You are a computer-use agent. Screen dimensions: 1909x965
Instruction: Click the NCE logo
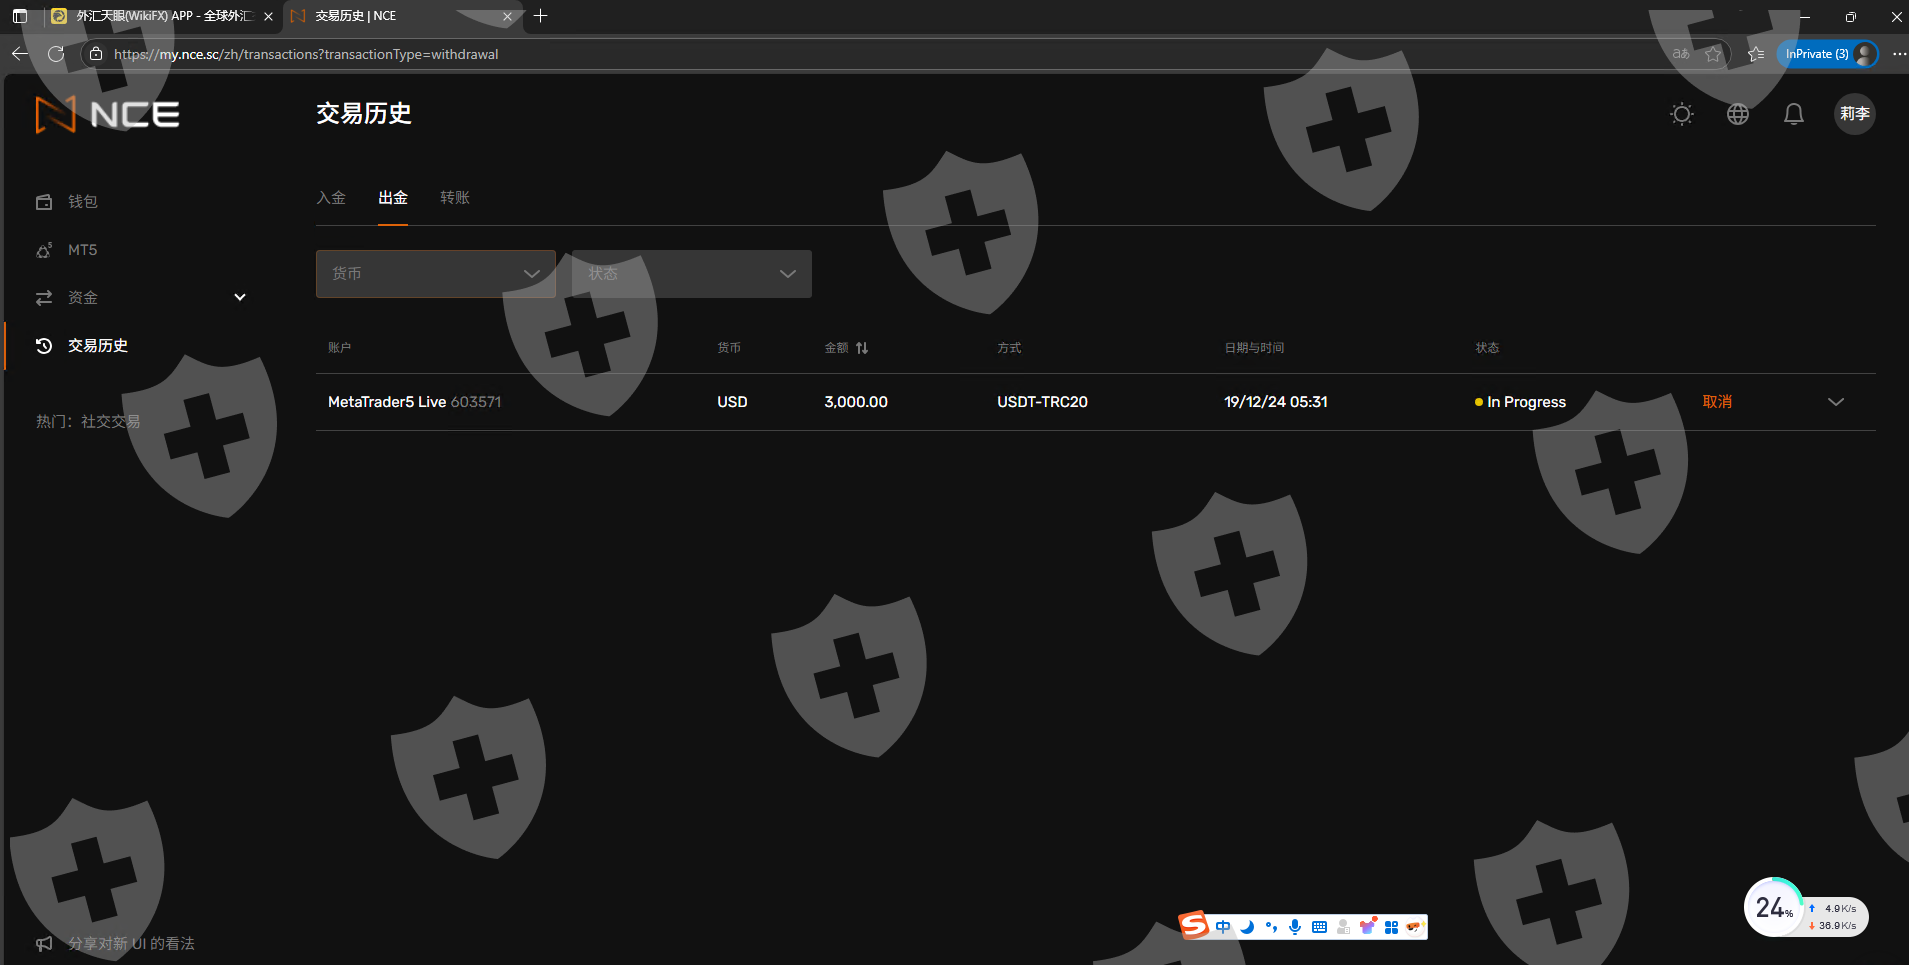click(x=108, y=115)
